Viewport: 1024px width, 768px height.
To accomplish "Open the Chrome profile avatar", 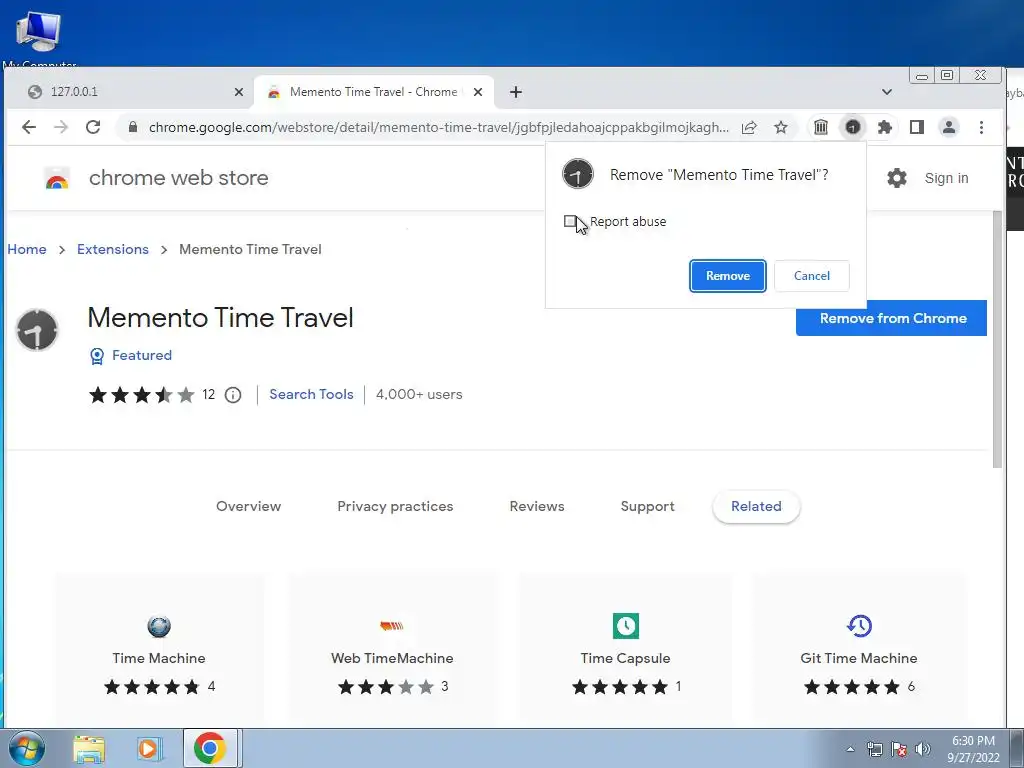I will tap(949, 127).
